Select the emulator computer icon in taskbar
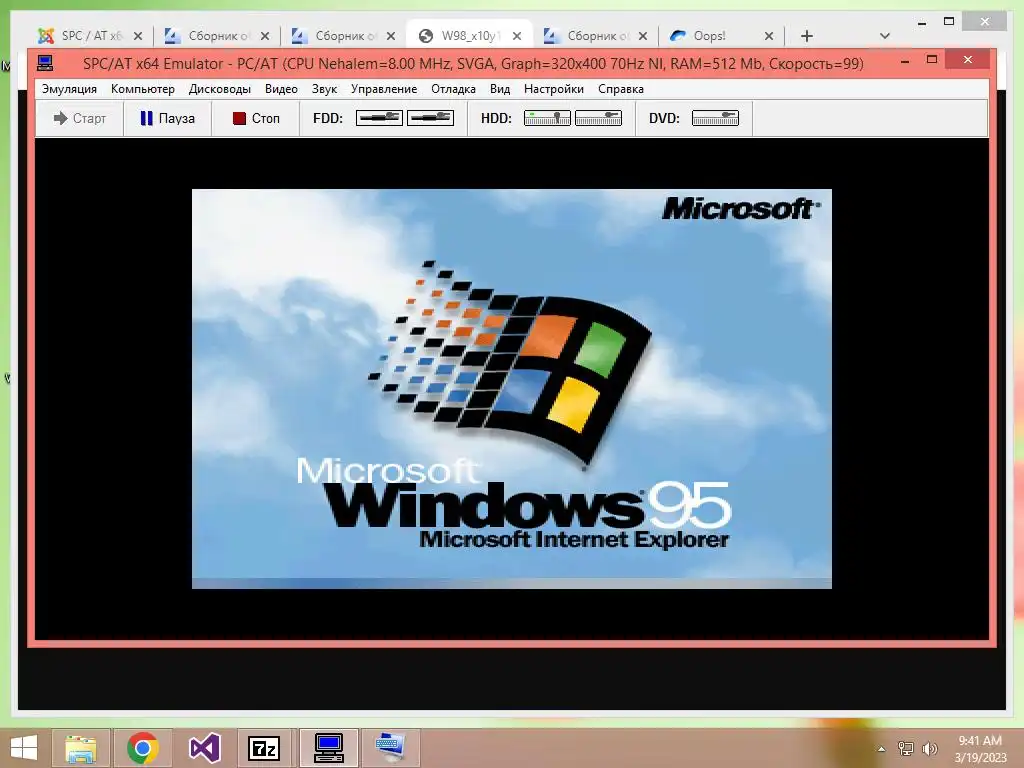 click(328, 748)
